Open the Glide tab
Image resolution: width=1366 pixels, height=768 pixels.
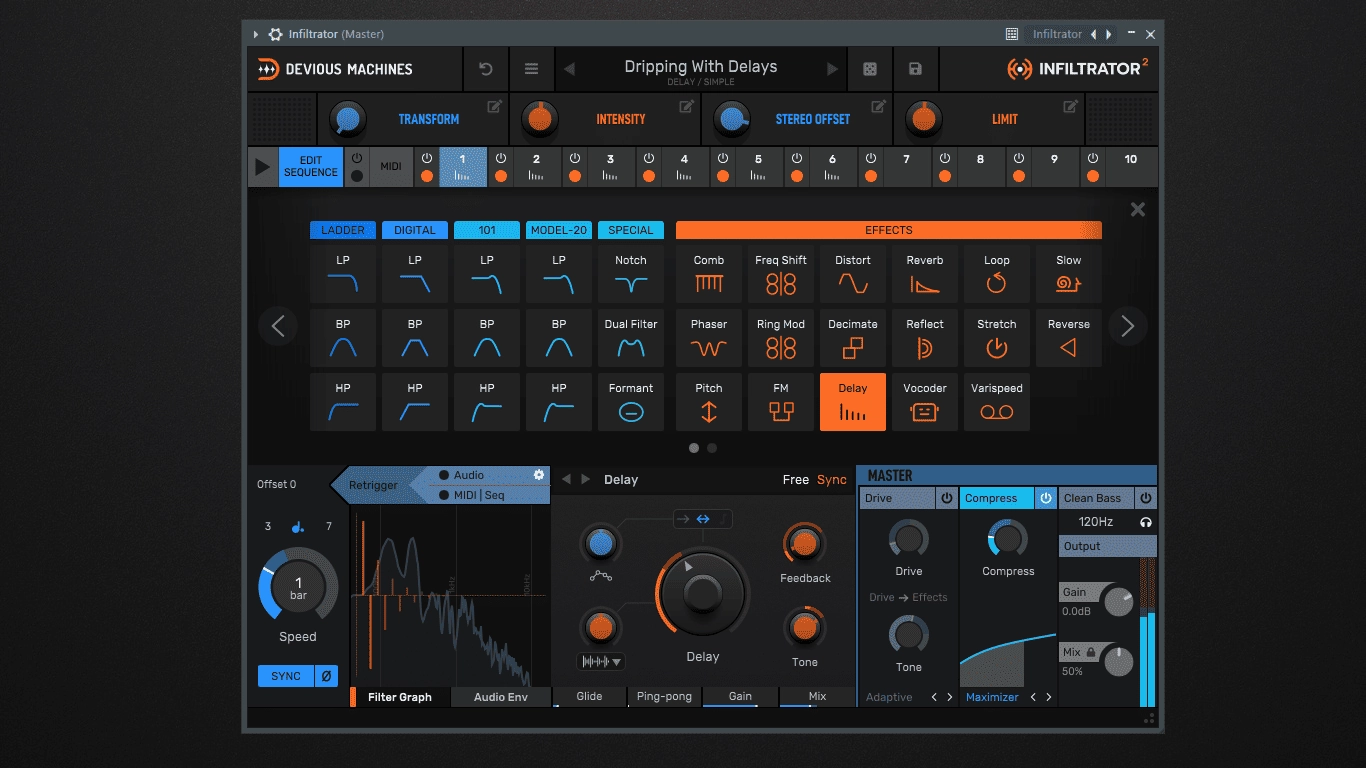590,696
